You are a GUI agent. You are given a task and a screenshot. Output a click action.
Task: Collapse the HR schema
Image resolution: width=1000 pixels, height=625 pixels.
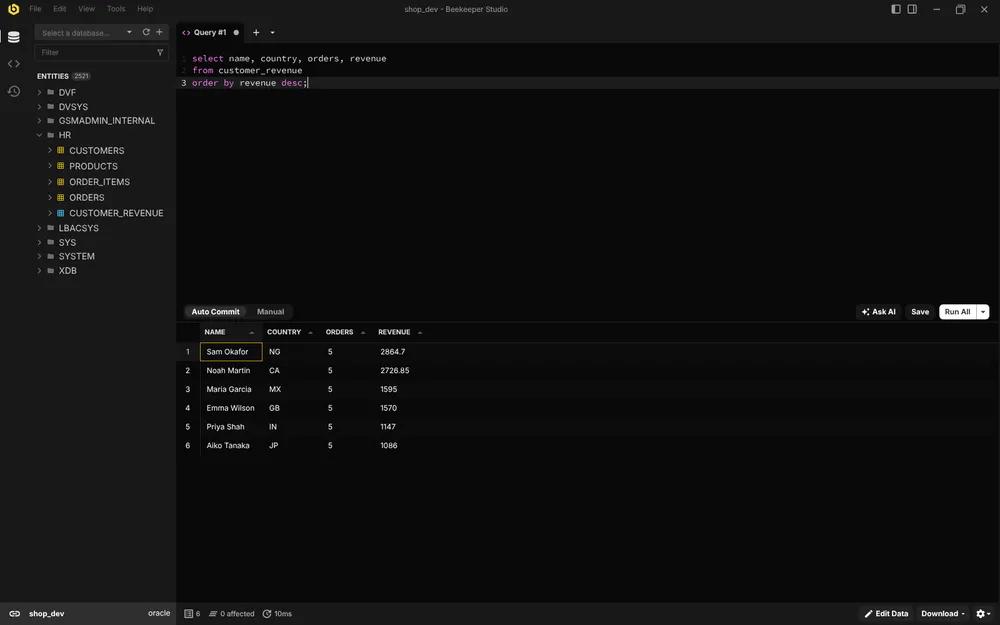tap(40, 135)
